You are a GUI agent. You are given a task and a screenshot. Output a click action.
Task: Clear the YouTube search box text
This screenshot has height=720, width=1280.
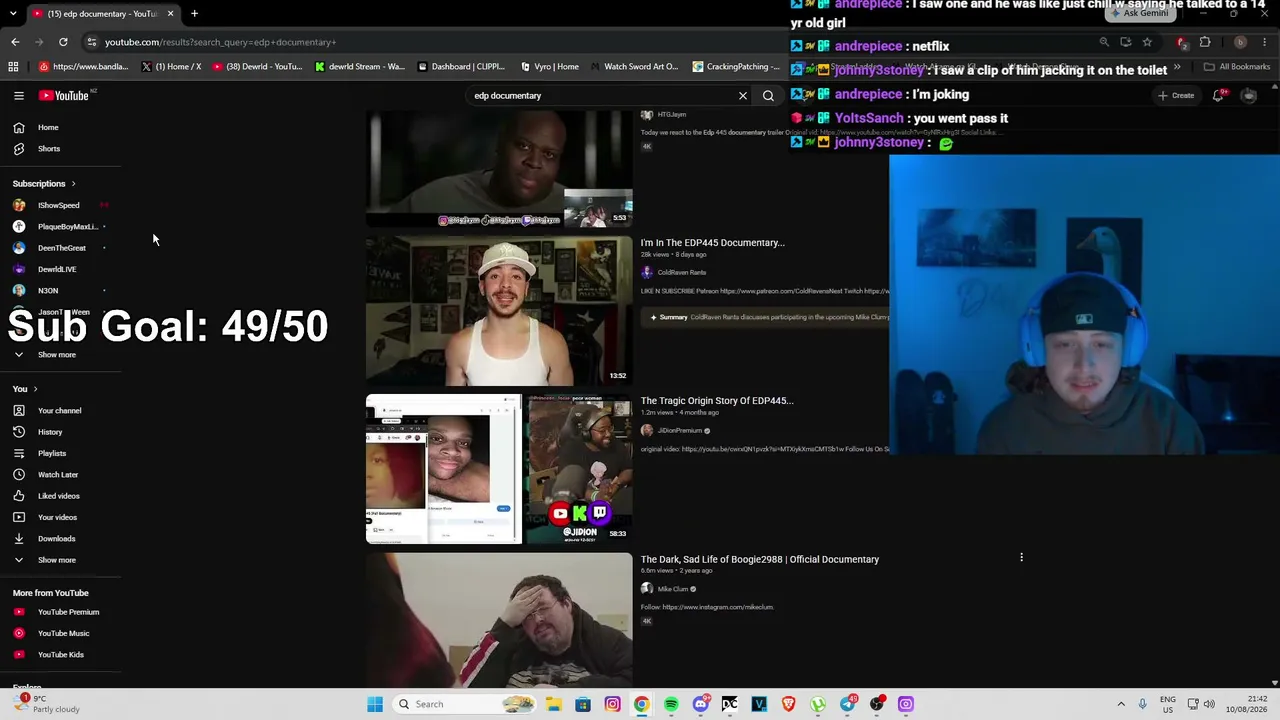(743, 96)
